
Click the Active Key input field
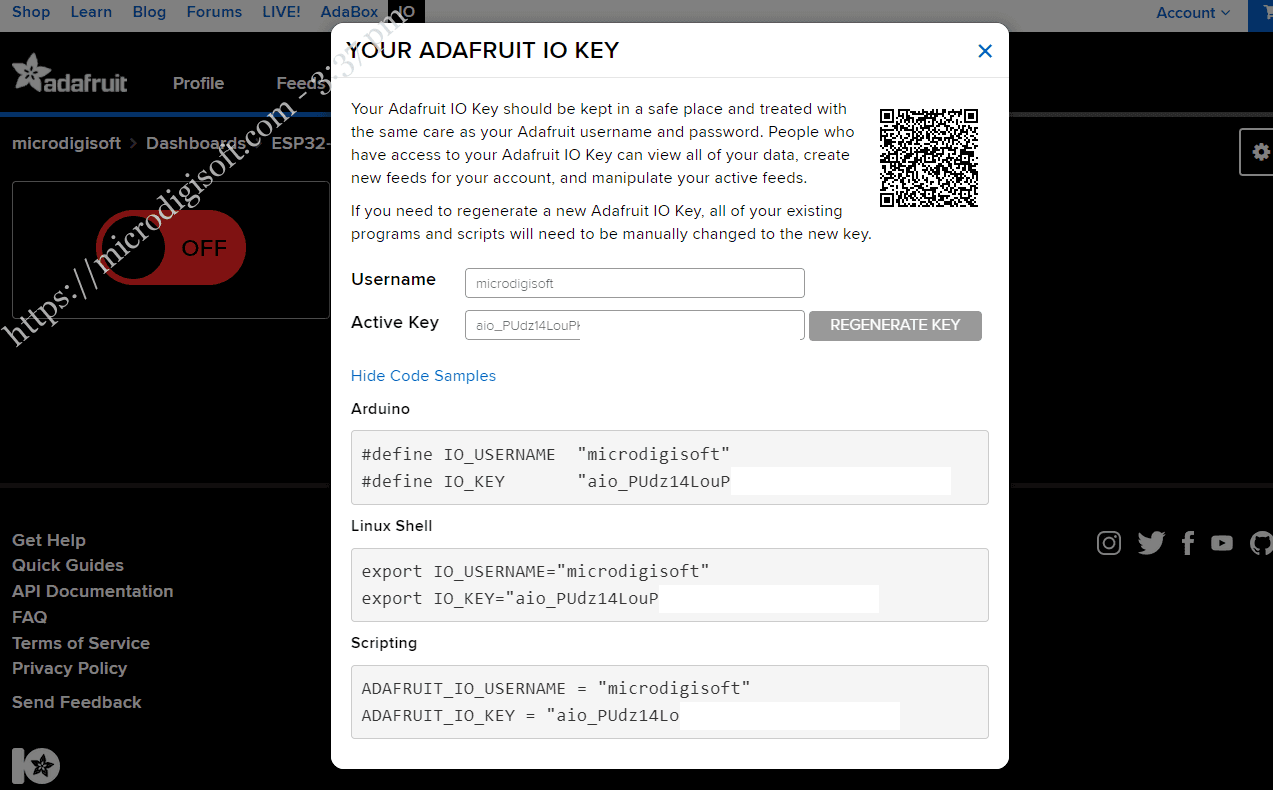pos(634,325)
